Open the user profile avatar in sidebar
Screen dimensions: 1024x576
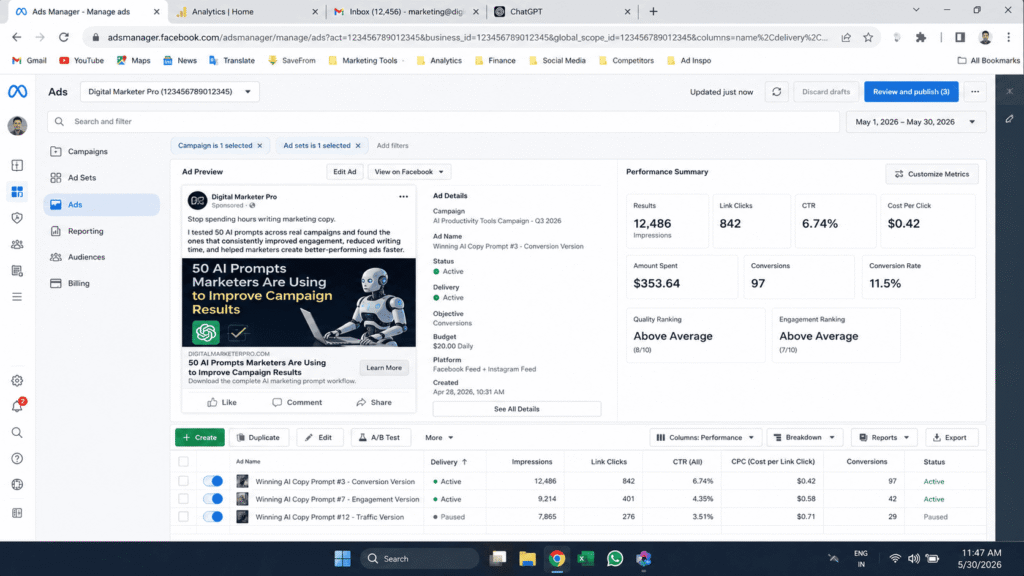click(18, 125)
